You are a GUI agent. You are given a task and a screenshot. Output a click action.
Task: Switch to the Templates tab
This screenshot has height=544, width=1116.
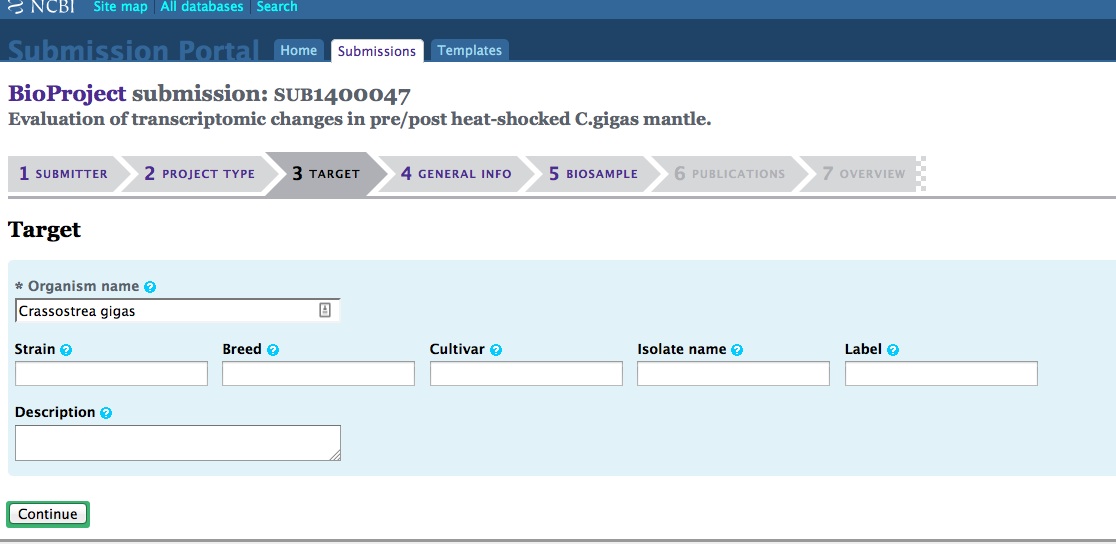point(469,50)
